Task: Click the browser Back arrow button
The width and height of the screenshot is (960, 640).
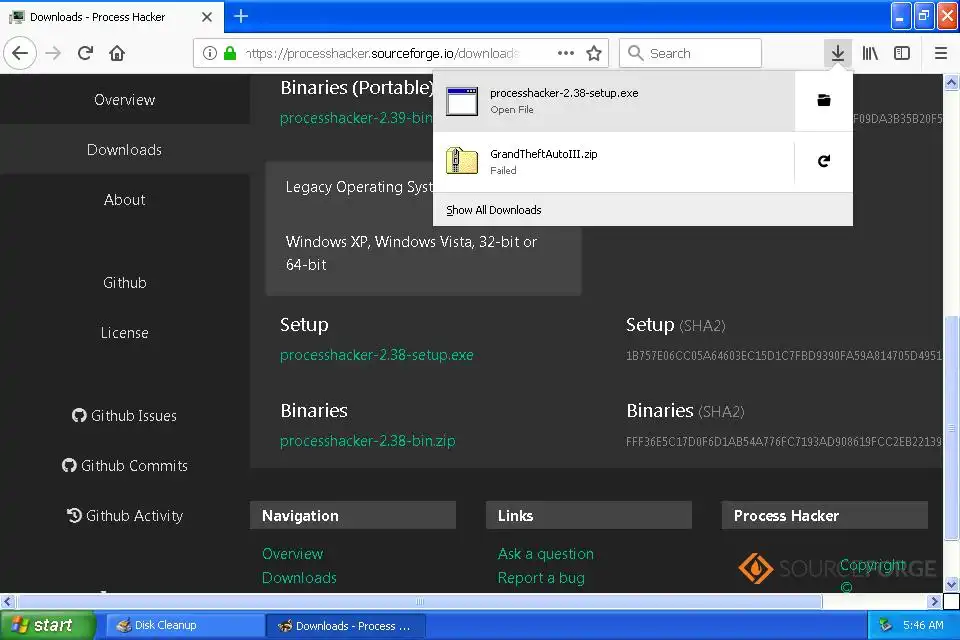Action: (20, 53)
